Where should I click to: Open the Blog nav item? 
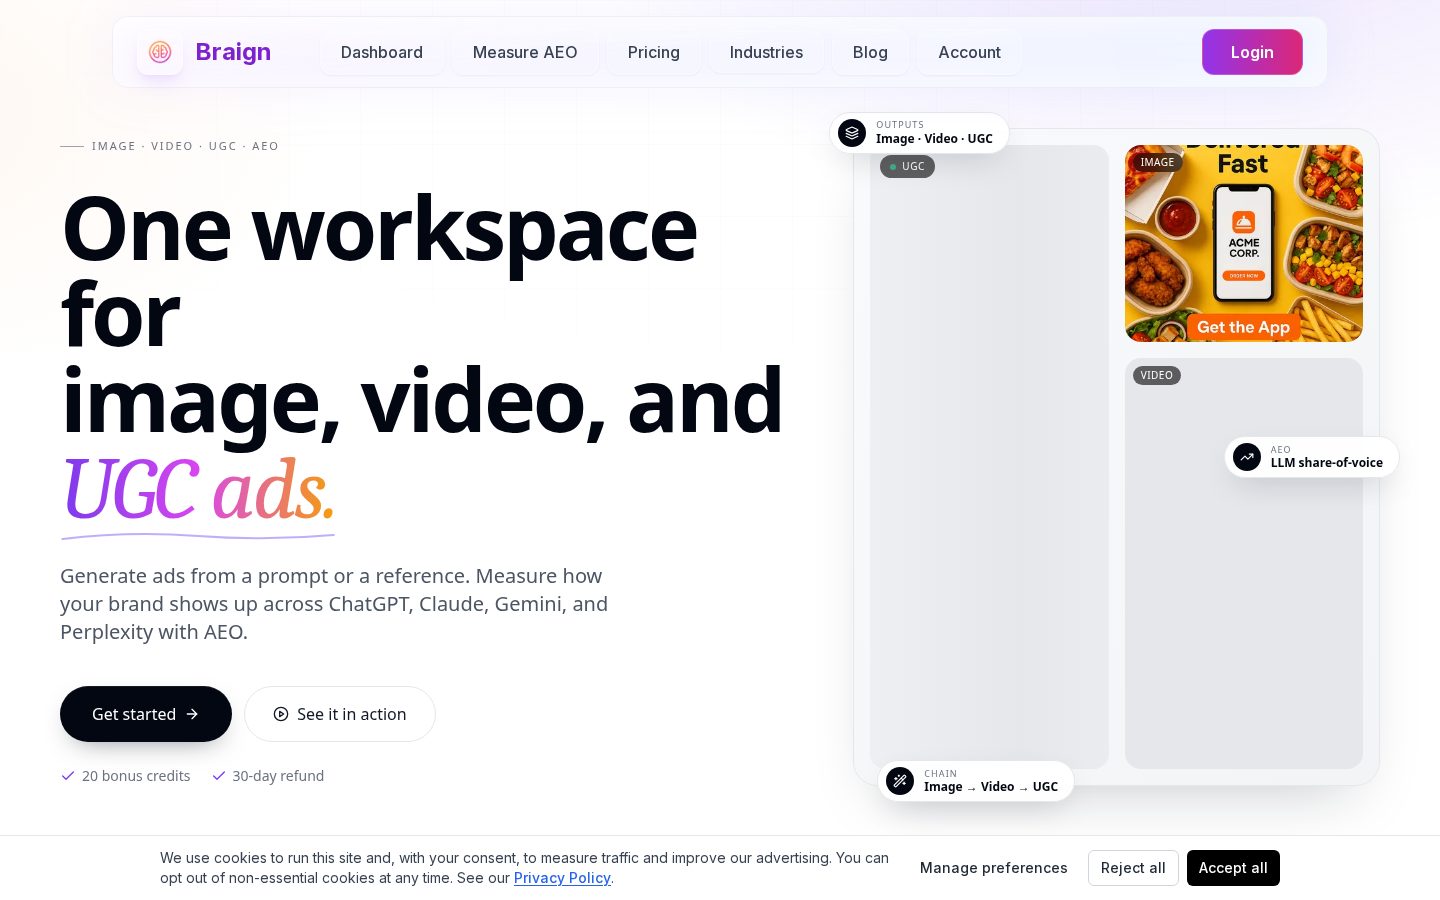click(x=870, y=52)
